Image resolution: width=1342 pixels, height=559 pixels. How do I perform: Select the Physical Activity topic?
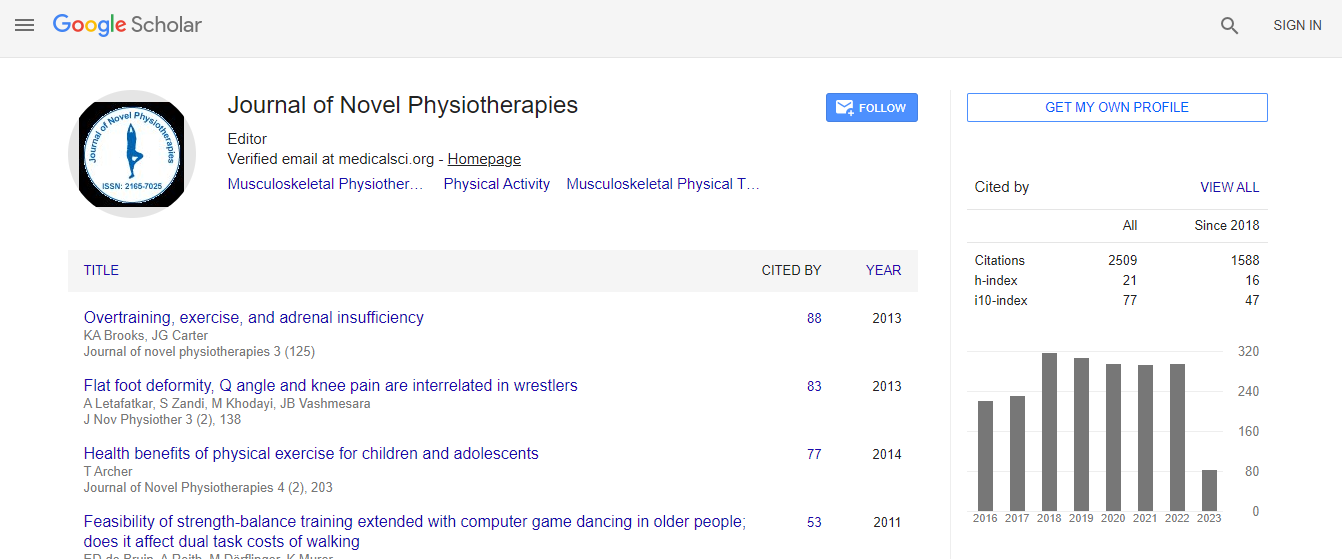pos(496,184)
